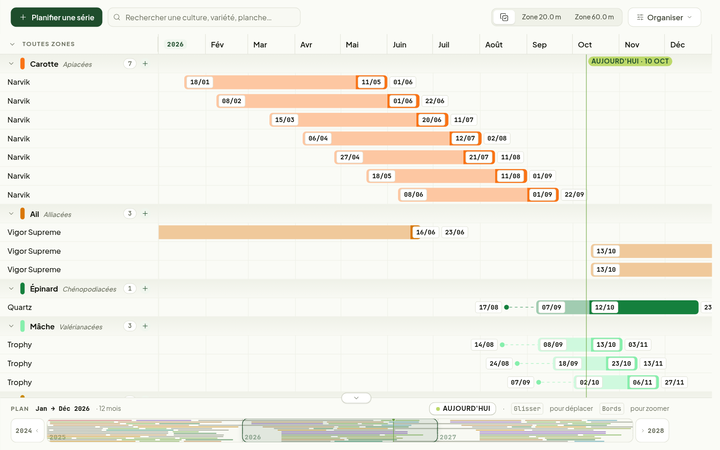The width and height of the screenshot is (720, 450).
Task: Select the Mai month header
Action: (352, 45)
